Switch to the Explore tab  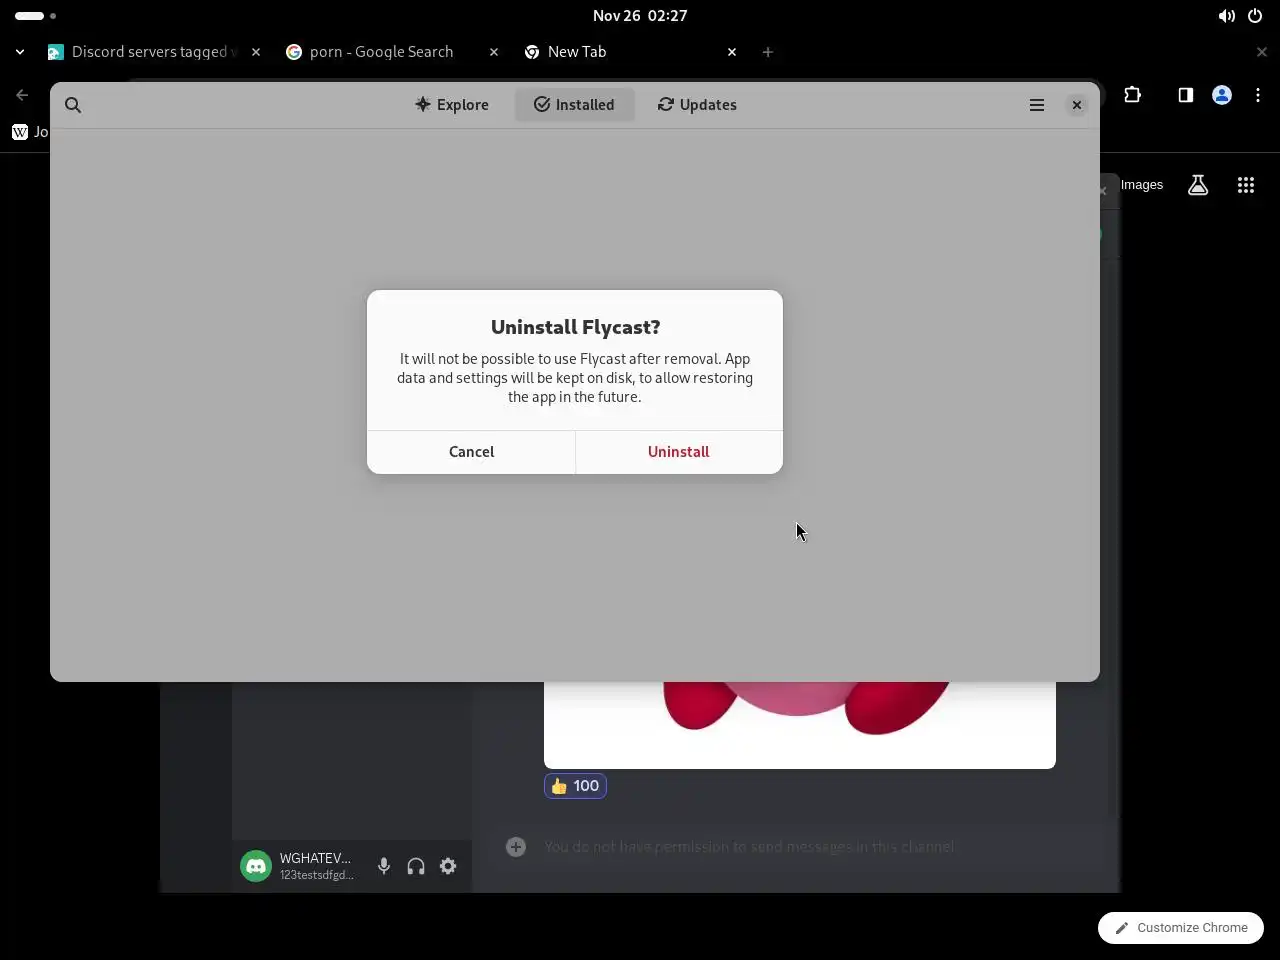tap(452, 105)
